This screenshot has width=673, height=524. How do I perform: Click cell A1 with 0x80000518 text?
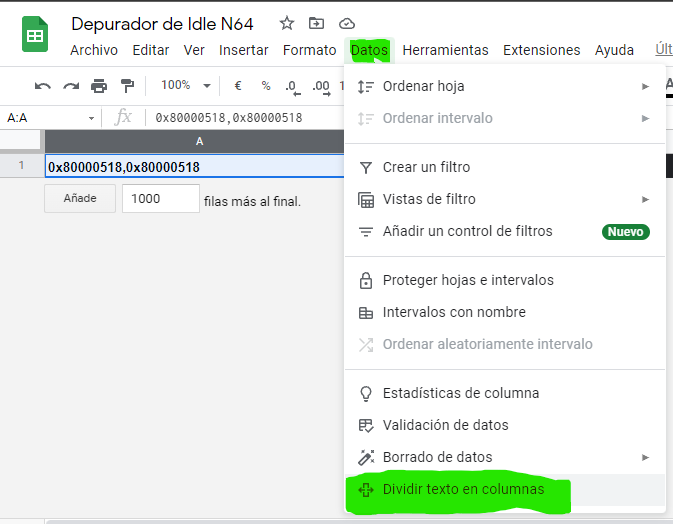[x=194, y=166]
